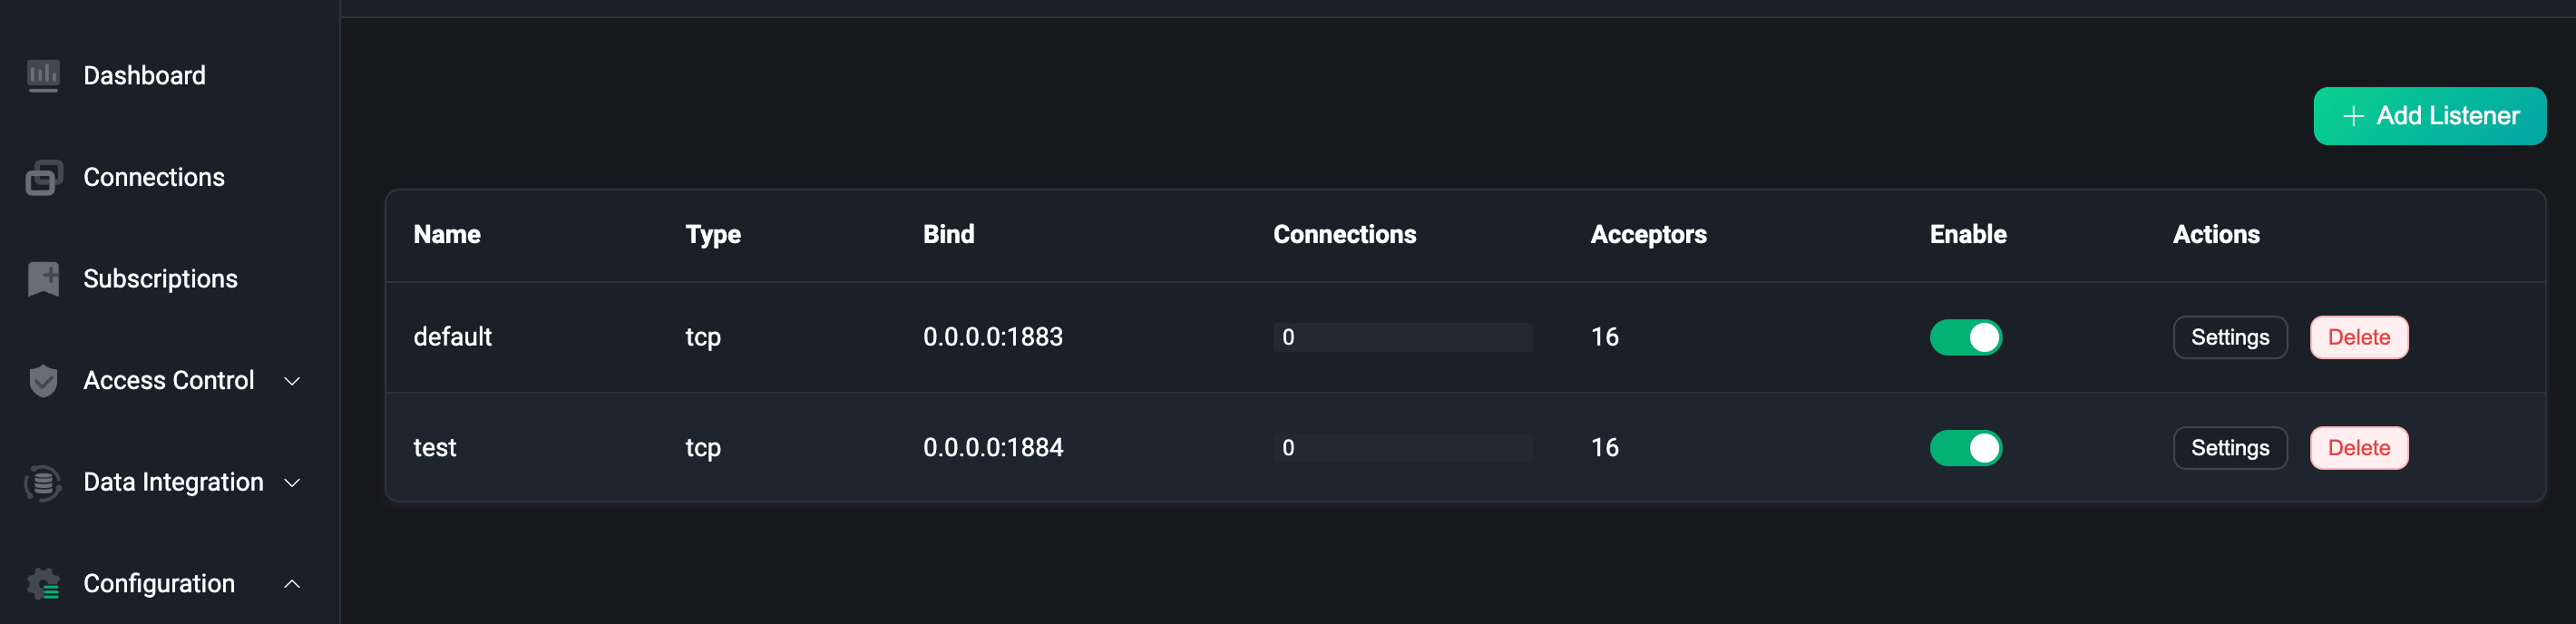The width and height of the screenshot is (2576, 624).
Task: Click the default listener connections bar
Action: tap(1401, 338)
